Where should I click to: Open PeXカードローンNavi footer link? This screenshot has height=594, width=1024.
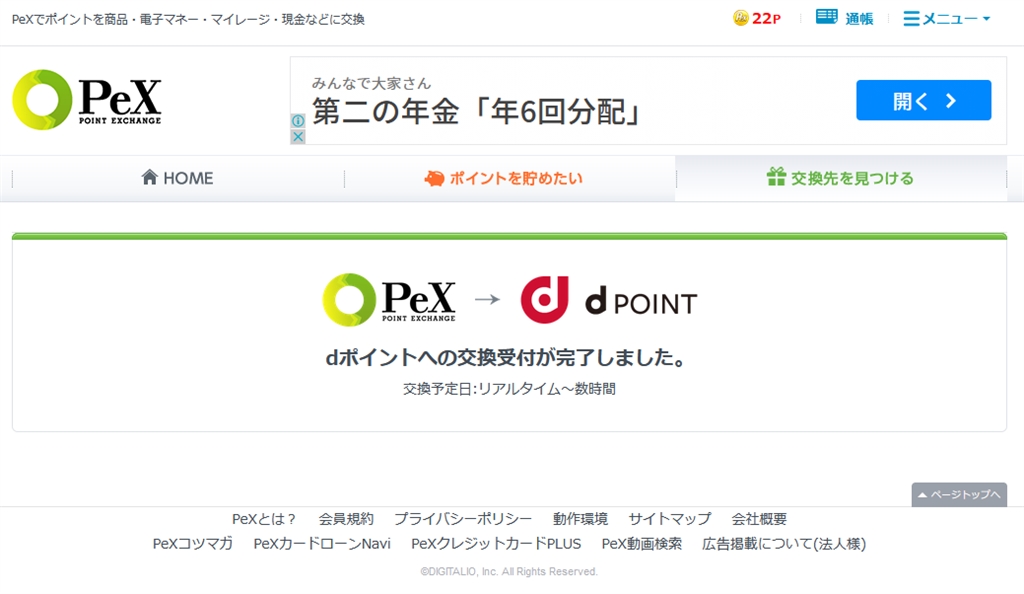coord(322,544)
